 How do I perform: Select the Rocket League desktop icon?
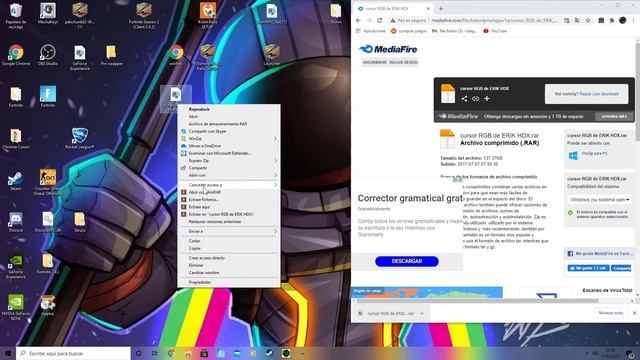pyautogui.click(x=80, y=138)
